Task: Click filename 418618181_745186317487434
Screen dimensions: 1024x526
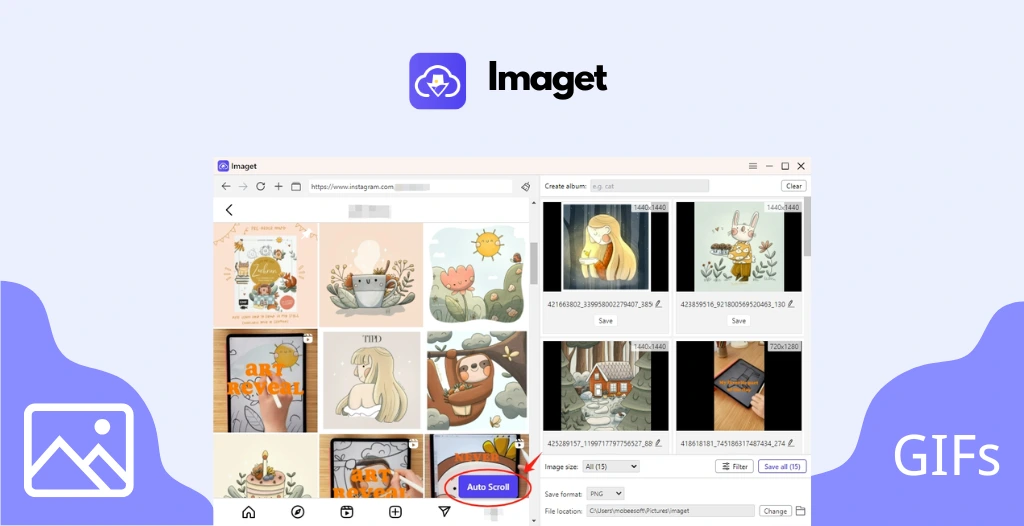Action: pos(733,443)
